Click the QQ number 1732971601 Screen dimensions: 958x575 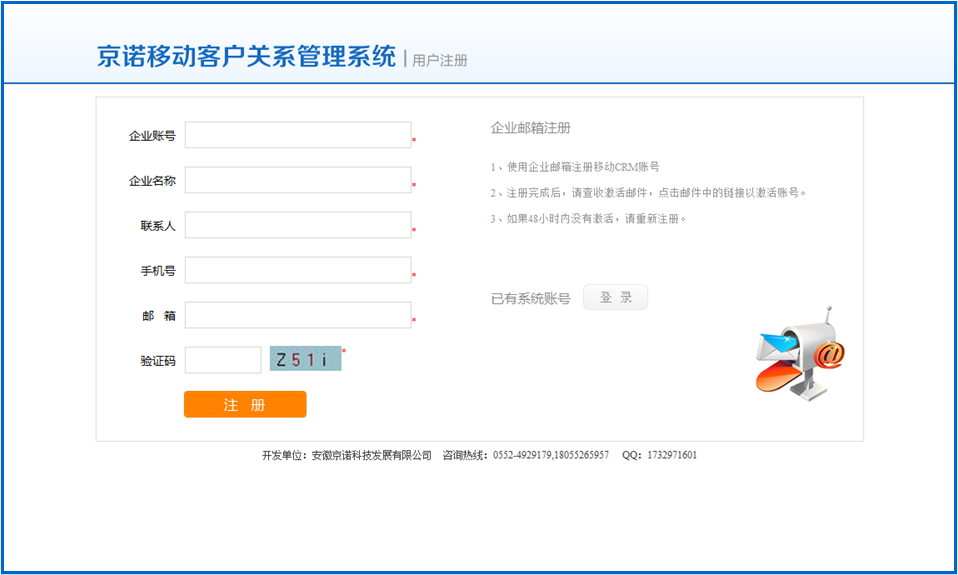(672, 455)
